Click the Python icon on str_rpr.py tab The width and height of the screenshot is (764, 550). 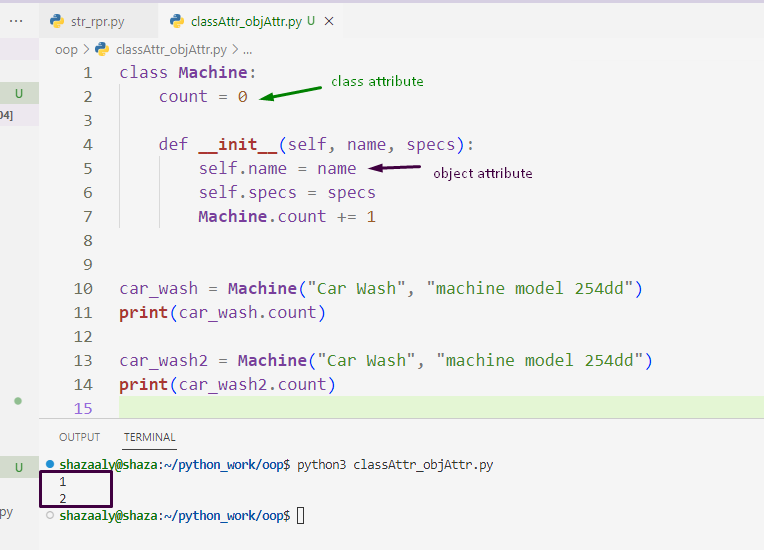pos(57,21)
